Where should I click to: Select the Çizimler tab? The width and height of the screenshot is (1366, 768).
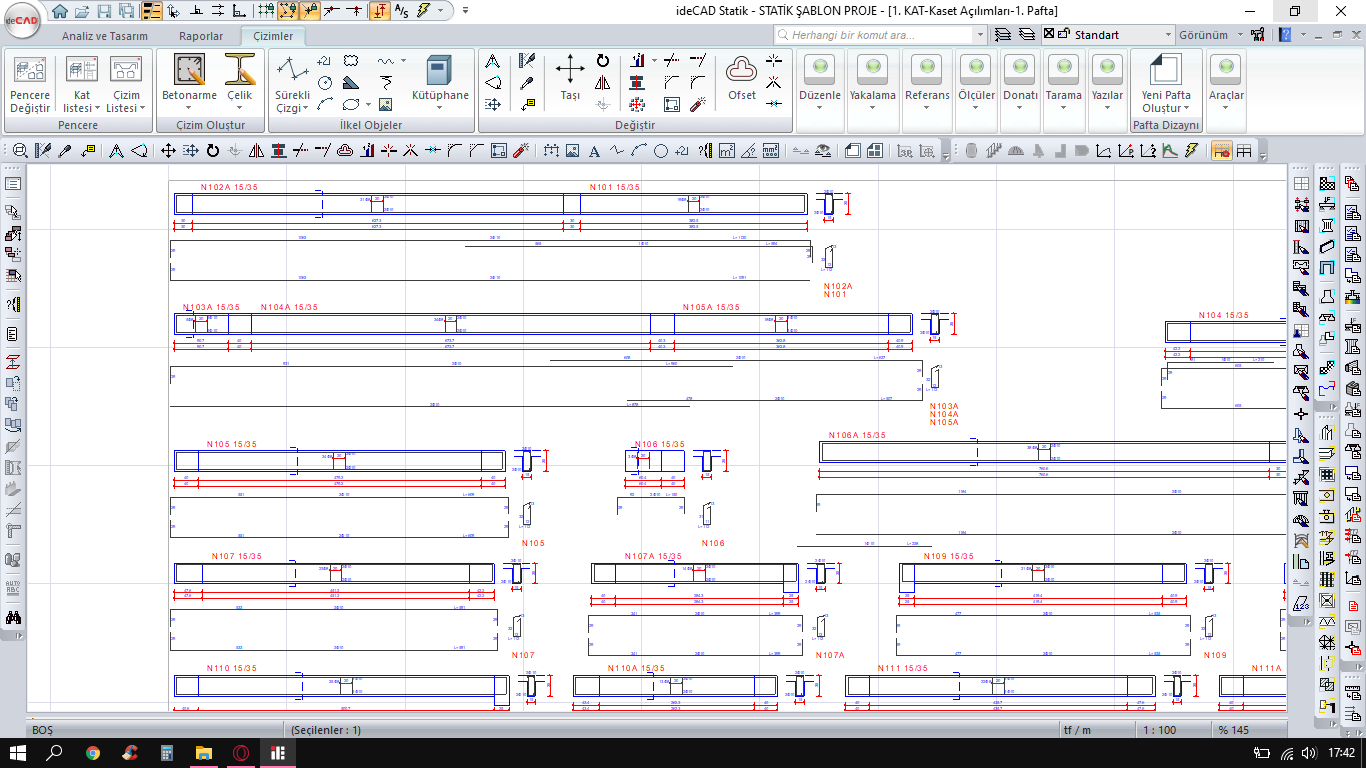[x=273, y=36]
